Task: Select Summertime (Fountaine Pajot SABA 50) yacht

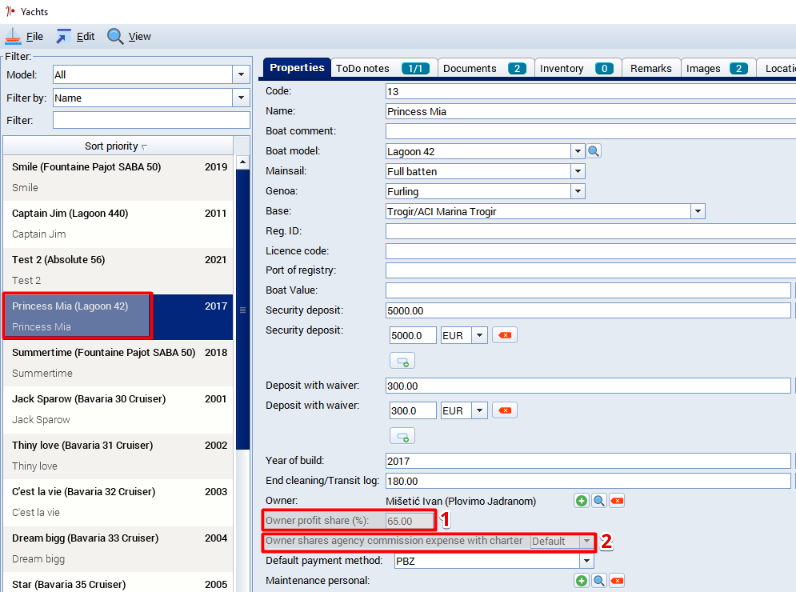Action: 118,363
